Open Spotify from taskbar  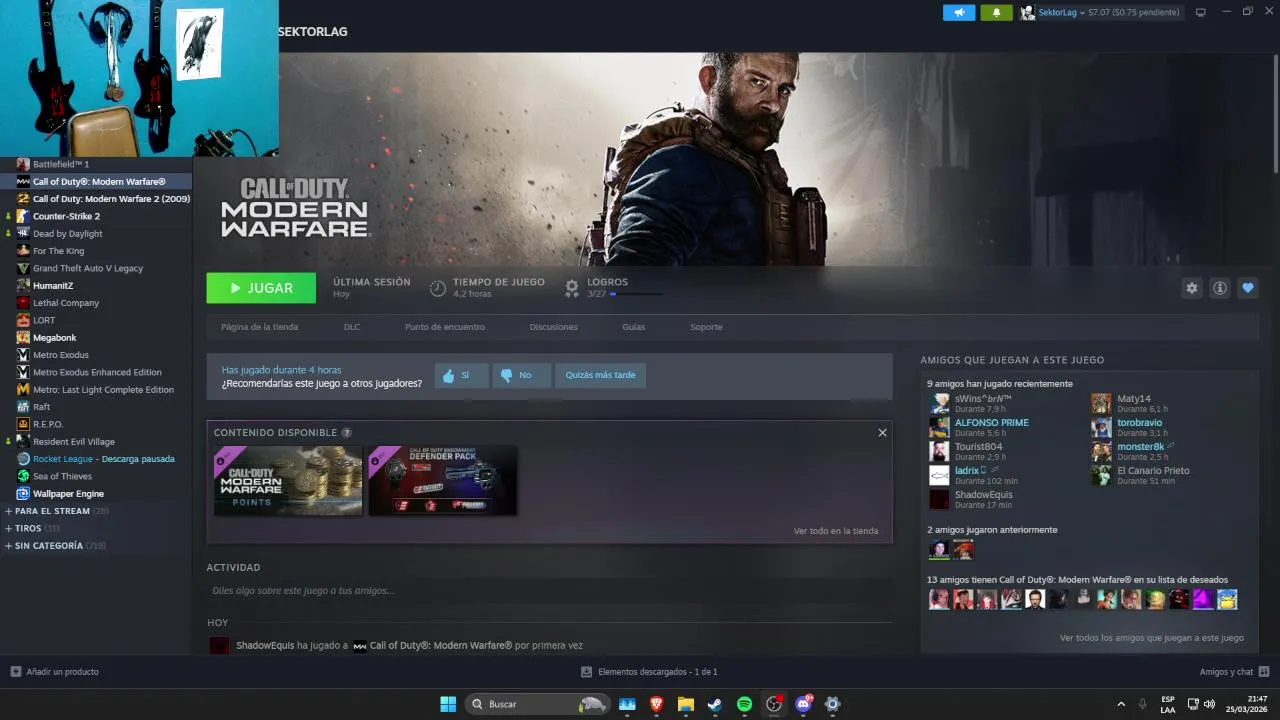744,704
